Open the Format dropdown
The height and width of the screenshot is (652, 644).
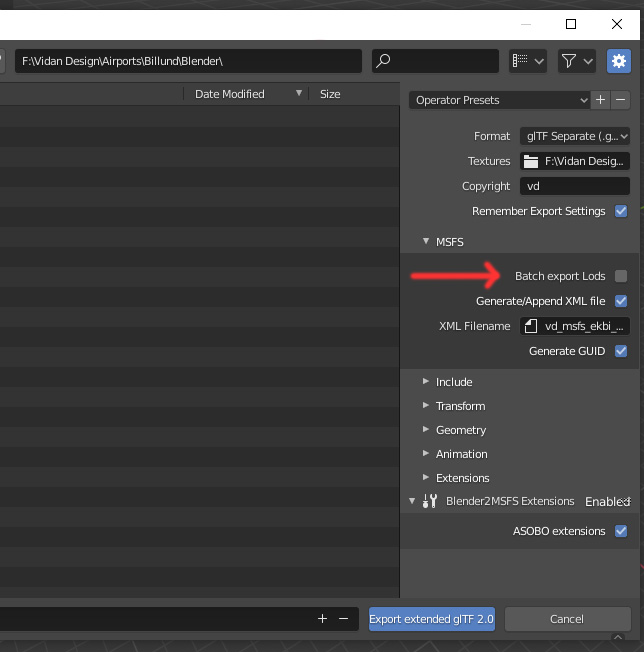[x=575, y=136]
